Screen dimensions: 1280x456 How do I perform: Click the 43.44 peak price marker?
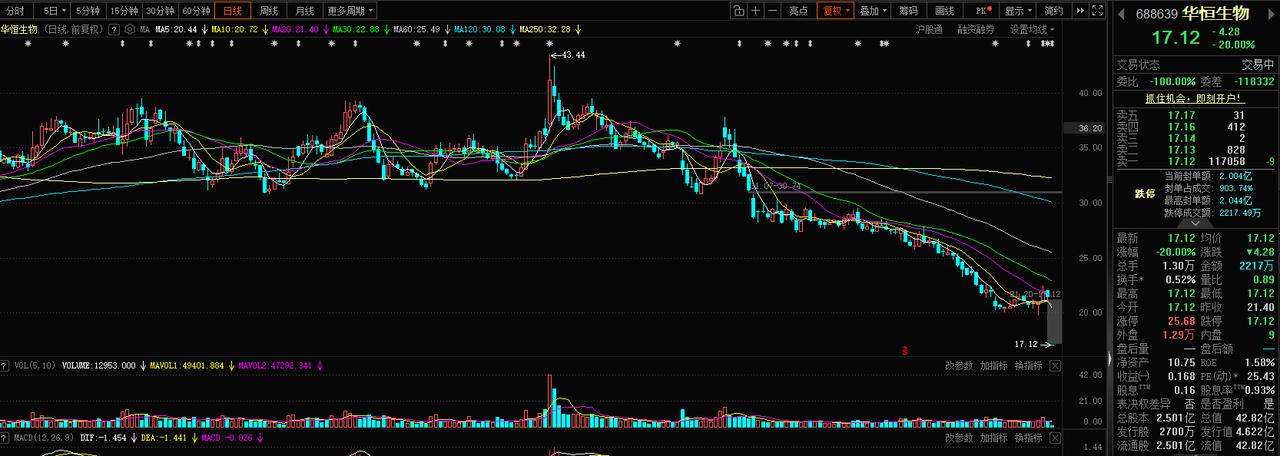point(574,55)
